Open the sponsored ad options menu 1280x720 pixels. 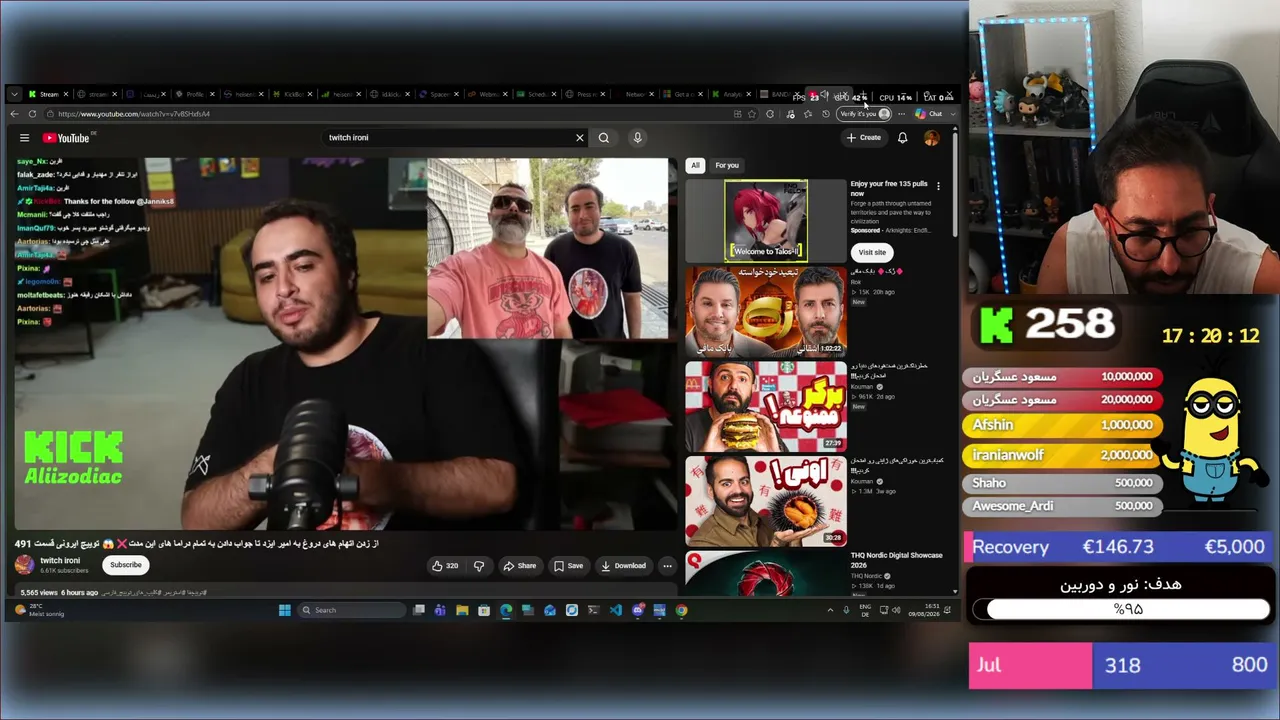[938, 186]
